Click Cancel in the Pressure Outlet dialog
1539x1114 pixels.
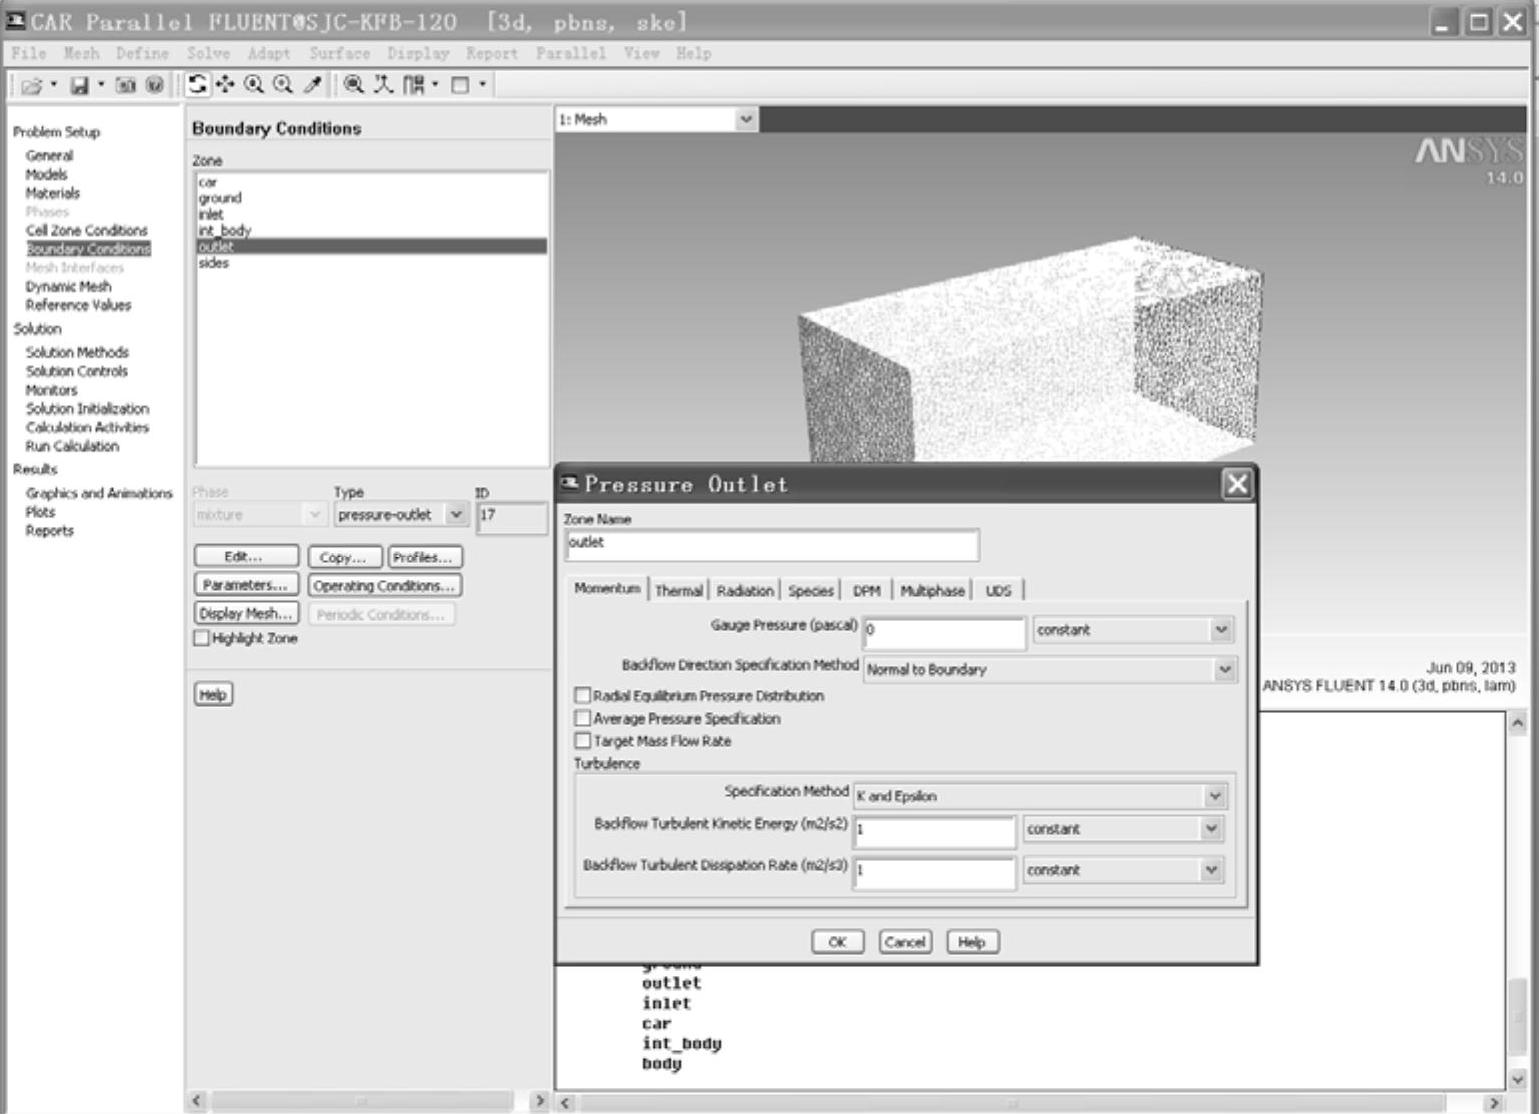905,942
